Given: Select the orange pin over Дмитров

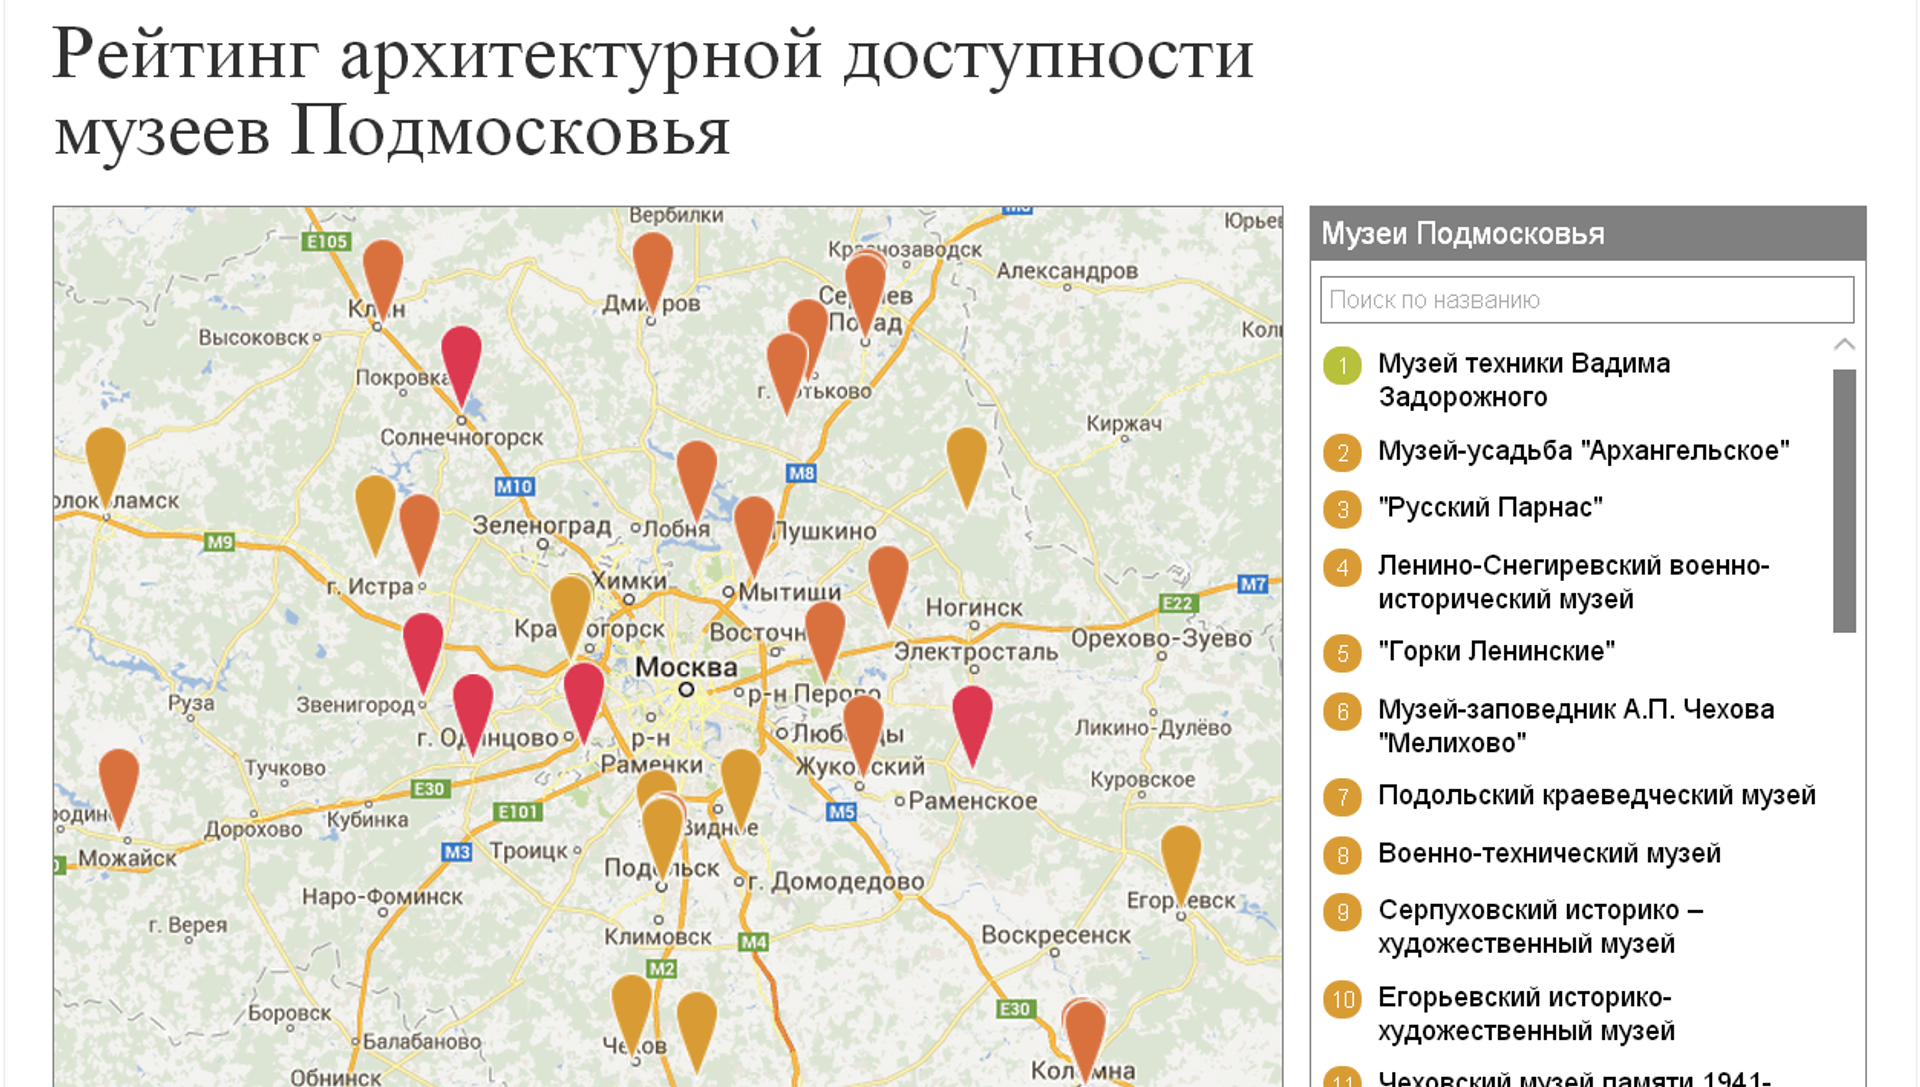Looking at the screenshot, I should (652, 266).
